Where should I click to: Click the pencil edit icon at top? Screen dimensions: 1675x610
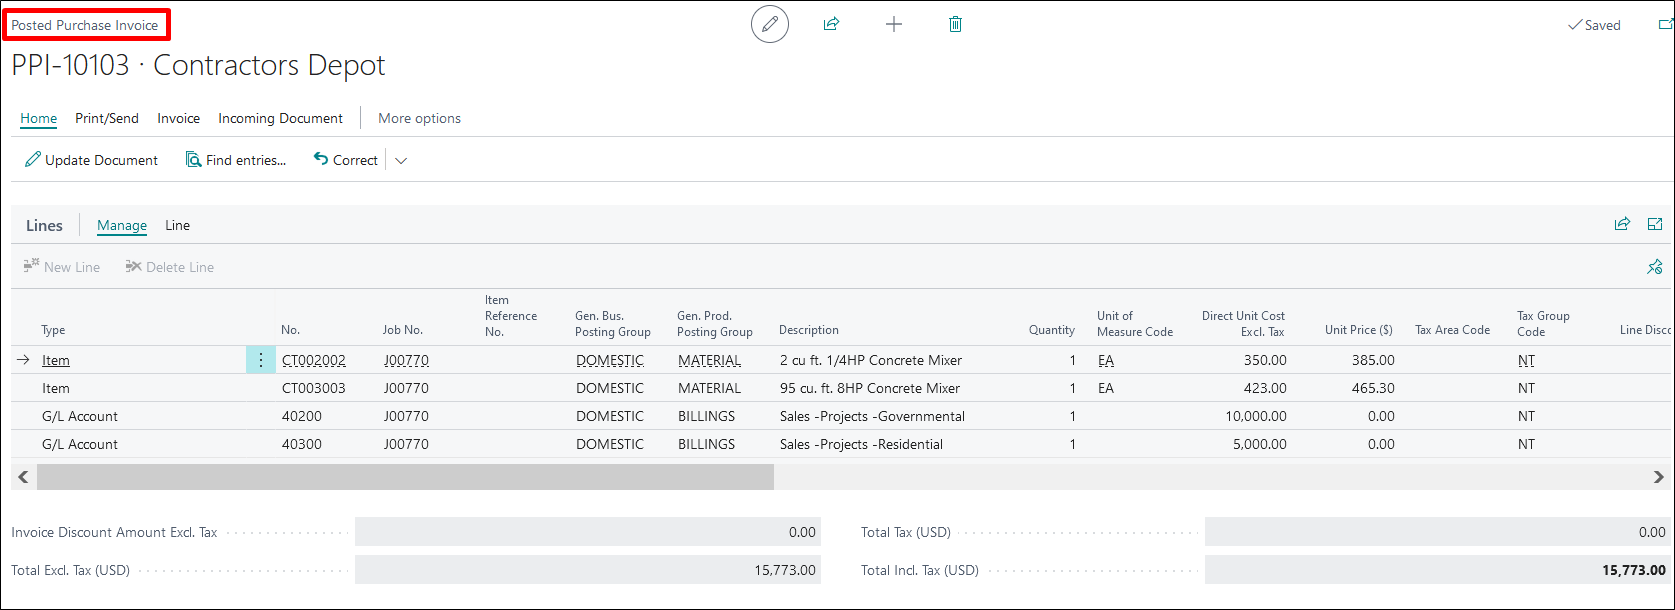pos(769,25)
